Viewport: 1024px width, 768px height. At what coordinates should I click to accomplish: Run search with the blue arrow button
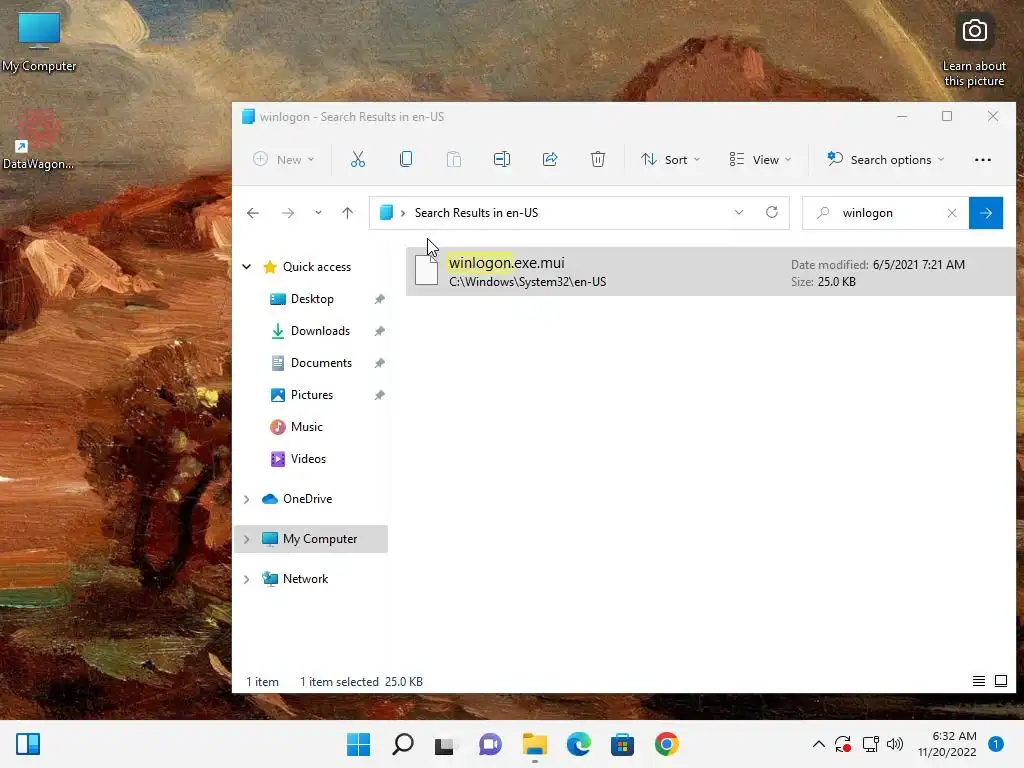click(x=985, y=213)
